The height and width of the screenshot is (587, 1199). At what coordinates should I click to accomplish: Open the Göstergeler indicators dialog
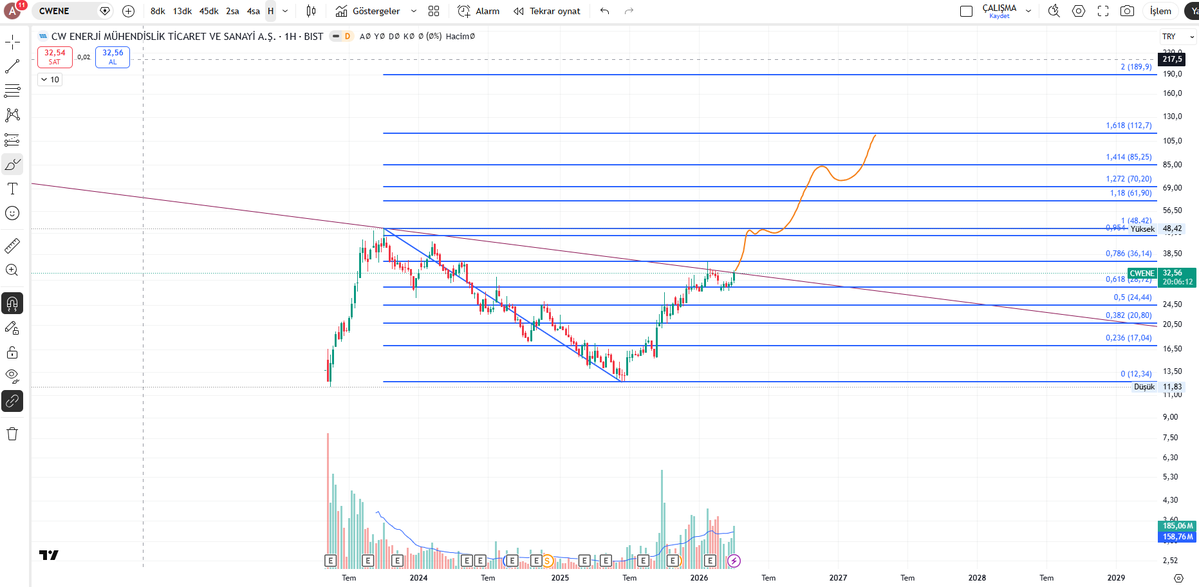coord(366,11)
